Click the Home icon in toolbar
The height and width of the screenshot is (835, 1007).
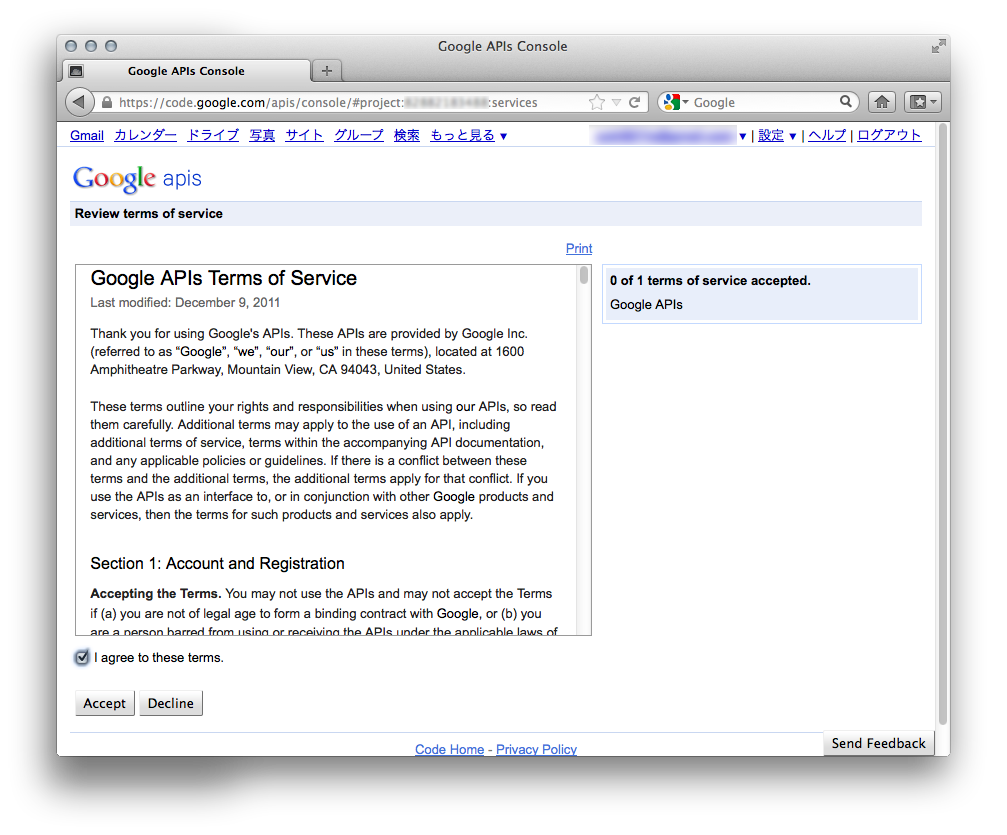pyautogui.click(x=881, y=101)
